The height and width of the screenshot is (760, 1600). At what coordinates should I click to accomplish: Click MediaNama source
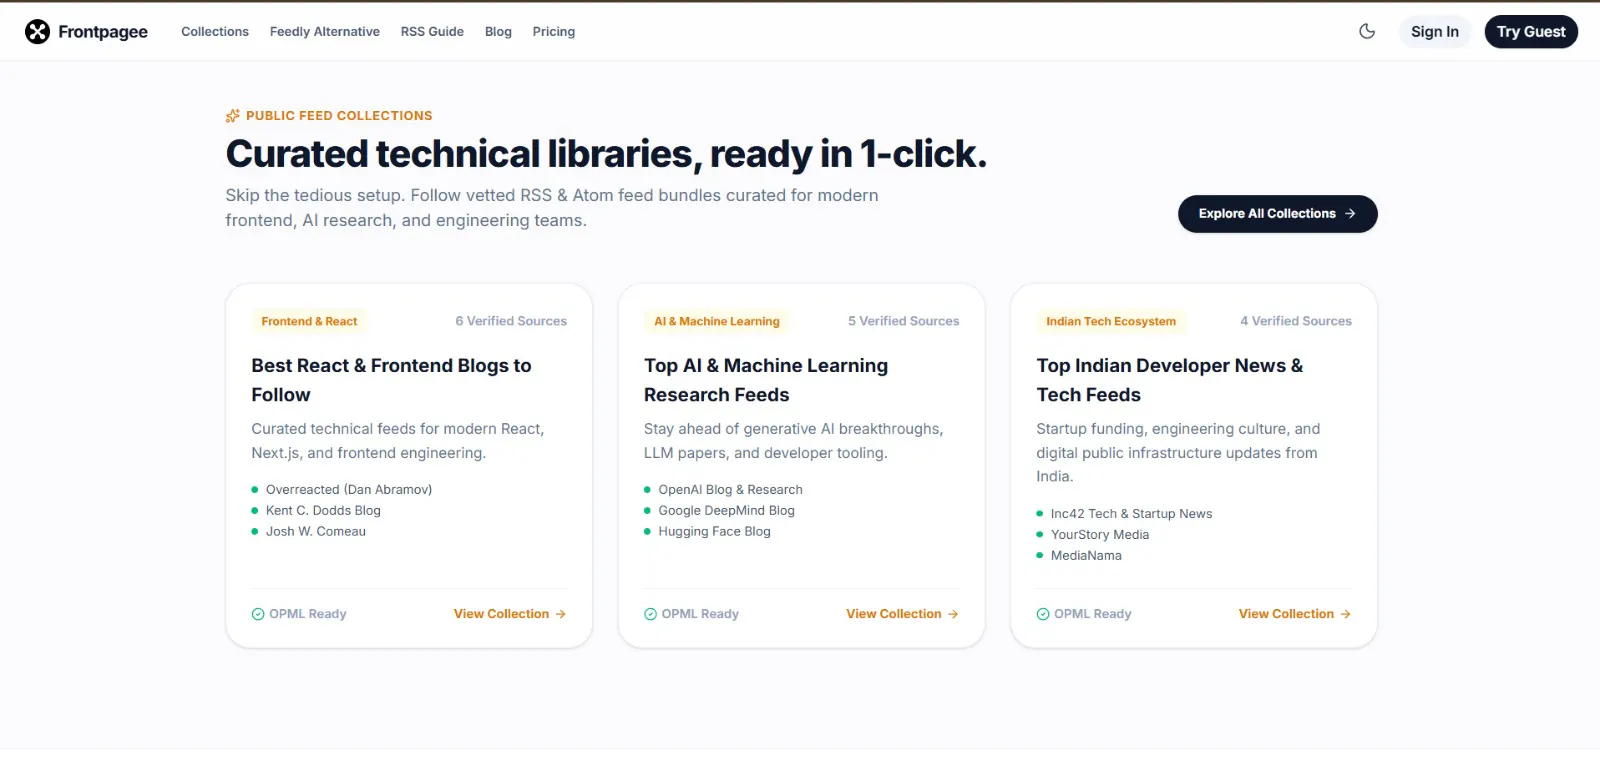pos(1086,556)
